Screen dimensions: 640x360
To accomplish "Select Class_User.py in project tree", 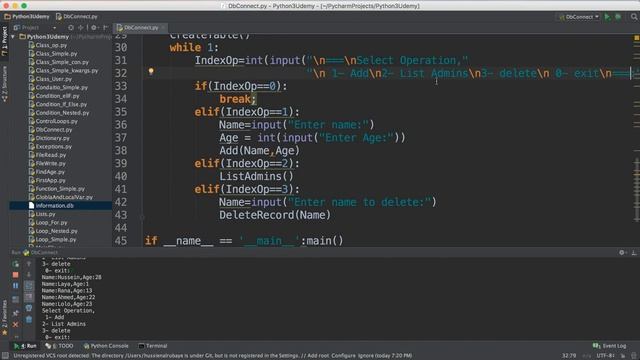I will 50,79.
